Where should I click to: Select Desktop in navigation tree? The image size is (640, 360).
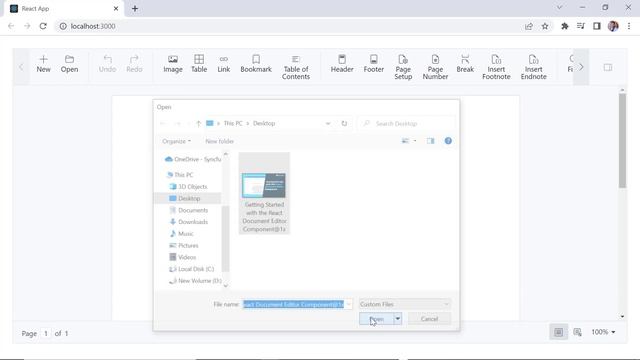click(188, 198)
